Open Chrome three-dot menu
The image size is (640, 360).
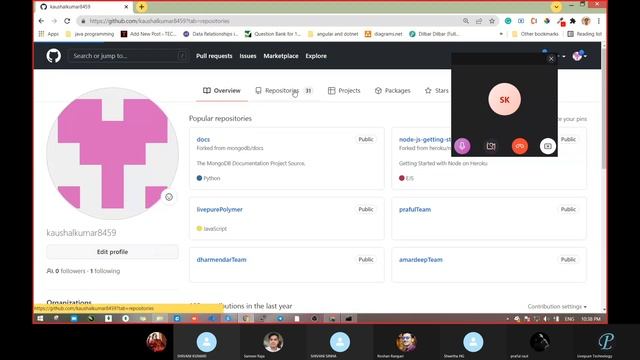click(599, 21)
